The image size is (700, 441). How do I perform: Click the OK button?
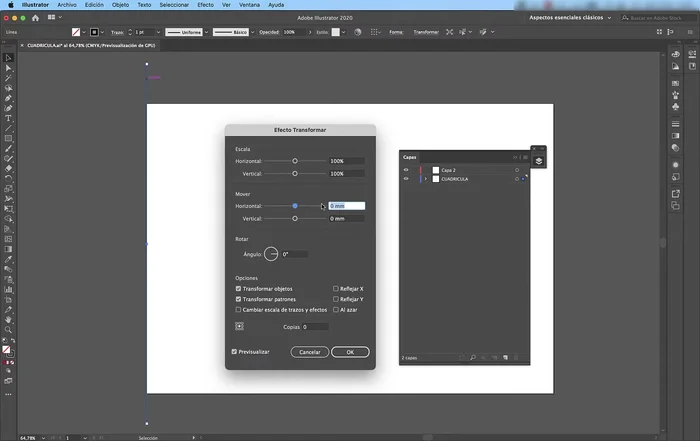pyautogui.click(x=350, y=352)
